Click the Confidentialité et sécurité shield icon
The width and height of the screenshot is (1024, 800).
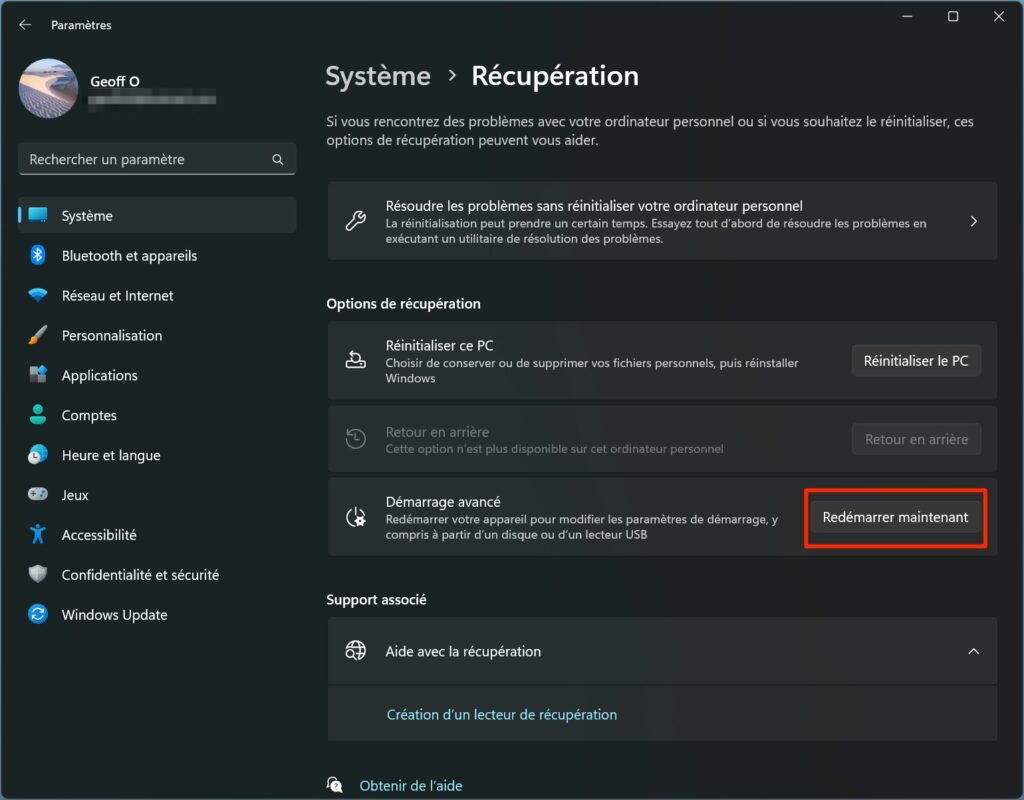38,575
